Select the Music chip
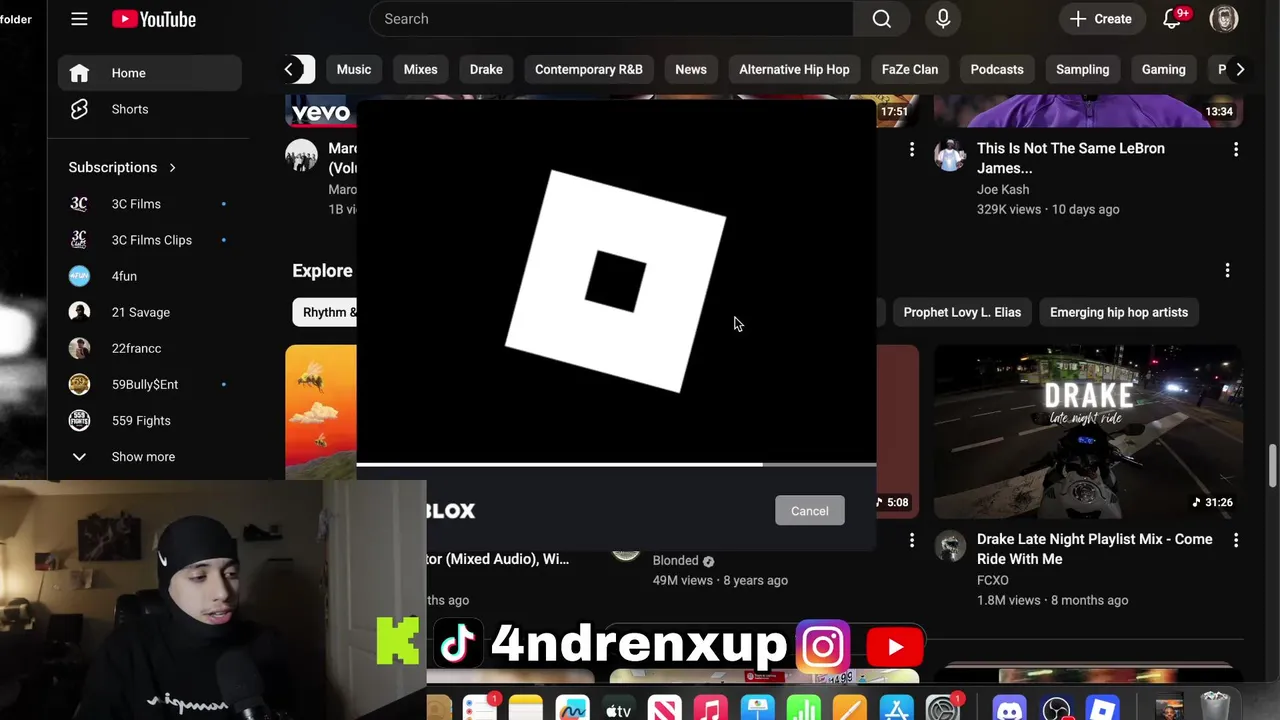This screenshot has width=1280, height=720. tap(354, 69)
